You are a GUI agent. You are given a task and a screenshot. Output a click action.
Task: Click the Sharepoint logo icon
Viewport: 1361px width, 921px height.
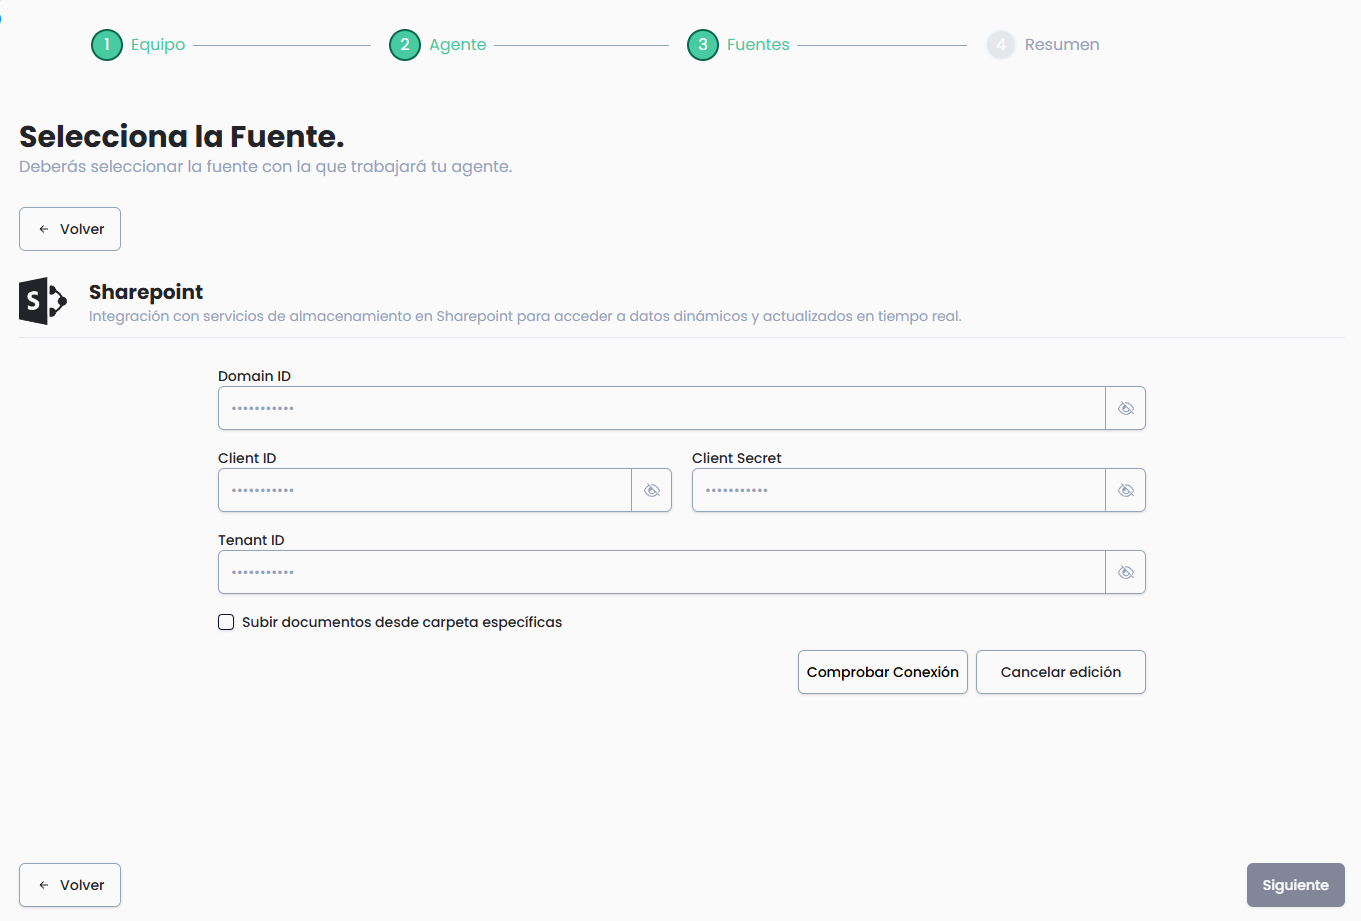click(x=43, y=301)
